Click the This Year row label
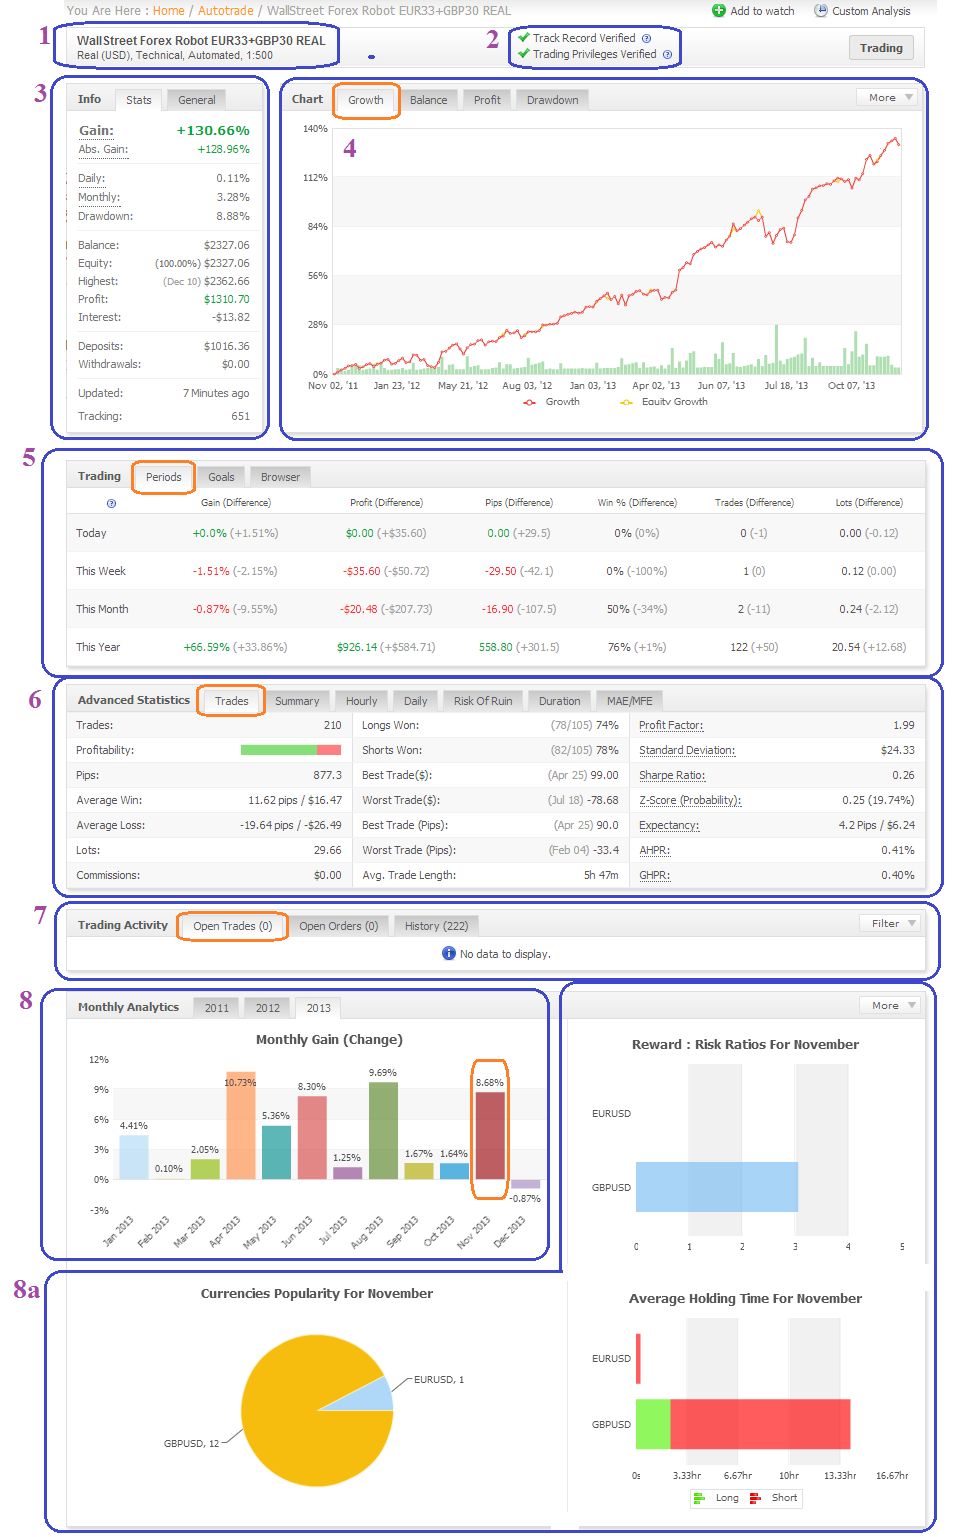Image resolution: width=962 pixels, height=1537 pixels. point(98,647)
